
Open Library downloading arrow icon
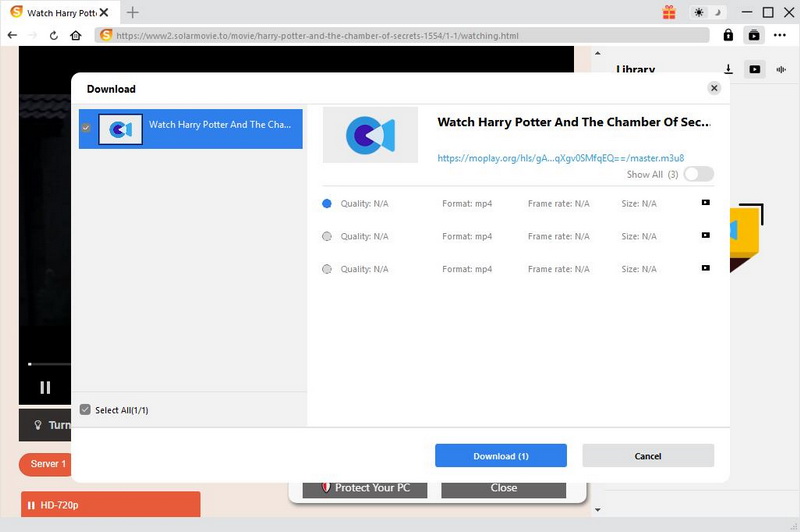click(729, 69)
